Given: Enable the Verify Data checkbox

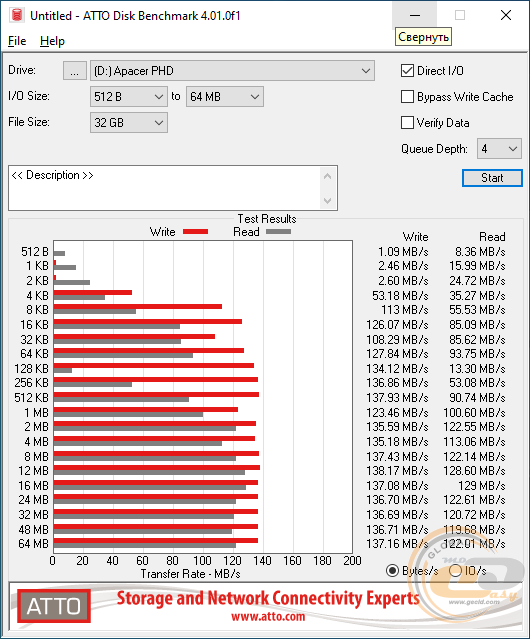Looking at the screenshot, I should 407,123.
